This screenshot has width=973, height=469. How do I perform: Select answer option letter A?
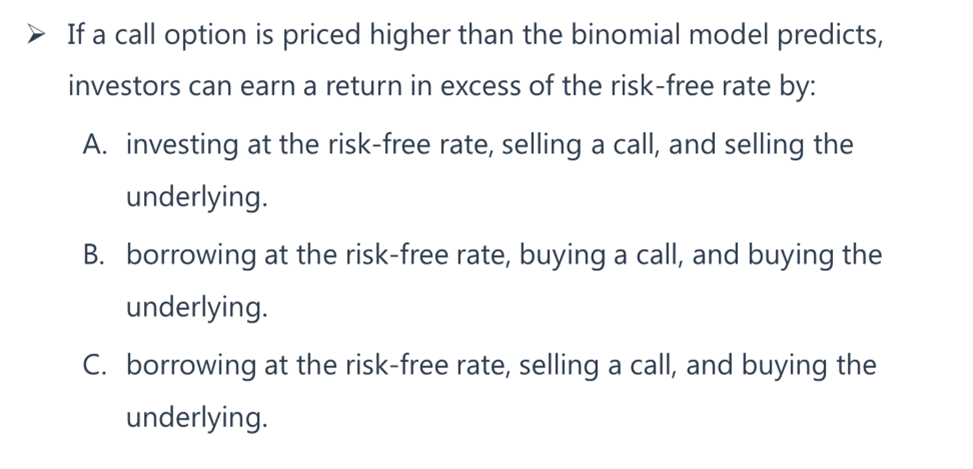pos(97,146)
